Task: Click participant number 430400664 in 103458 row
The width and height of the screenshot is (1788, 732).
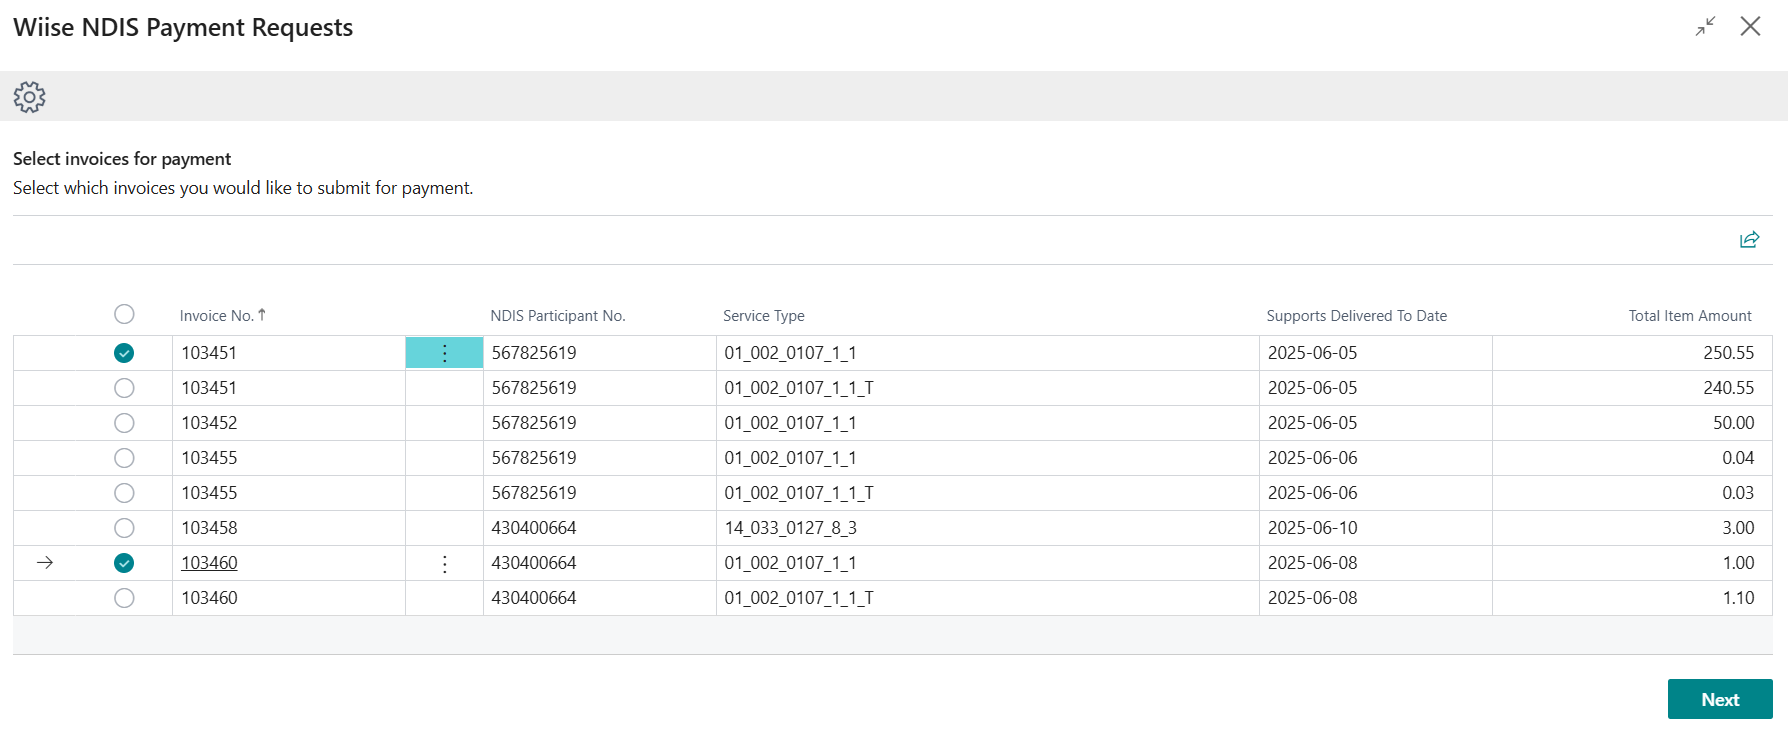Action: pyautogui.click(x=599, y=528)
